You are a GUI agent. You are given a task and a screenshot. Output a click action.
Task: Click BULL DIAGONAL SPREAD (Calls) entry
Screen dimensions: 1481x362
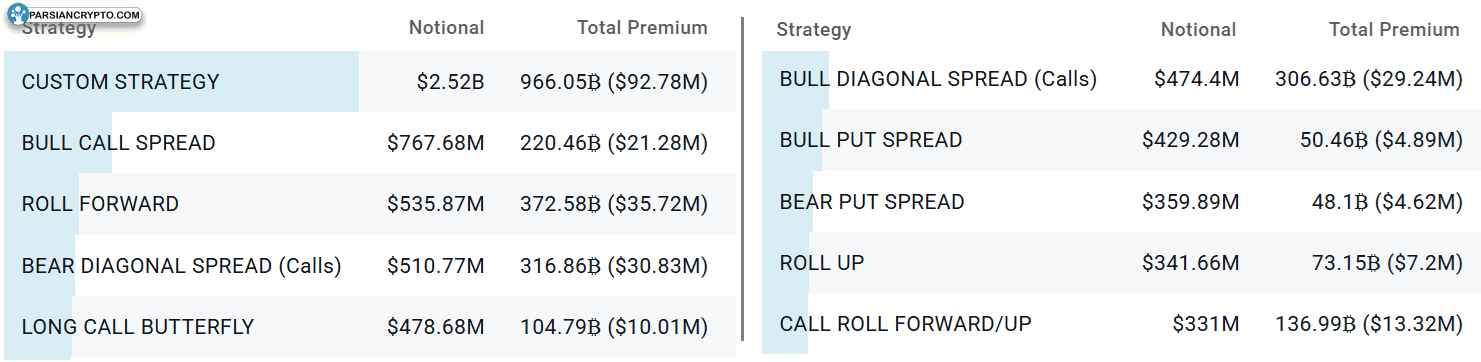(938, 79)
